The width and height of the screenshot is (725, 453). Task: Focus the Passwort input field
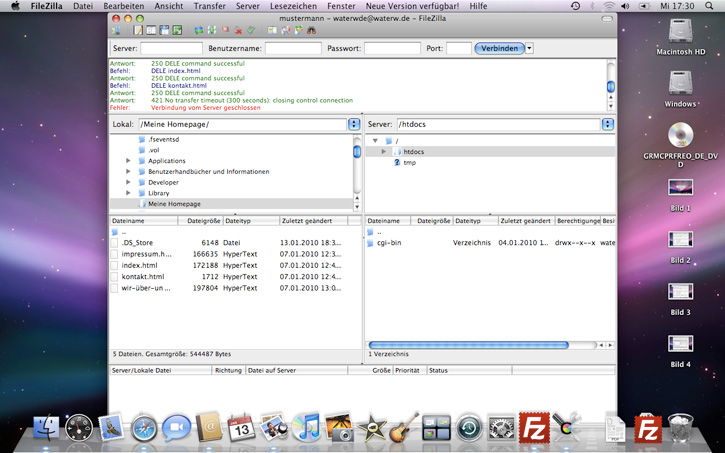tap(392, 48)
